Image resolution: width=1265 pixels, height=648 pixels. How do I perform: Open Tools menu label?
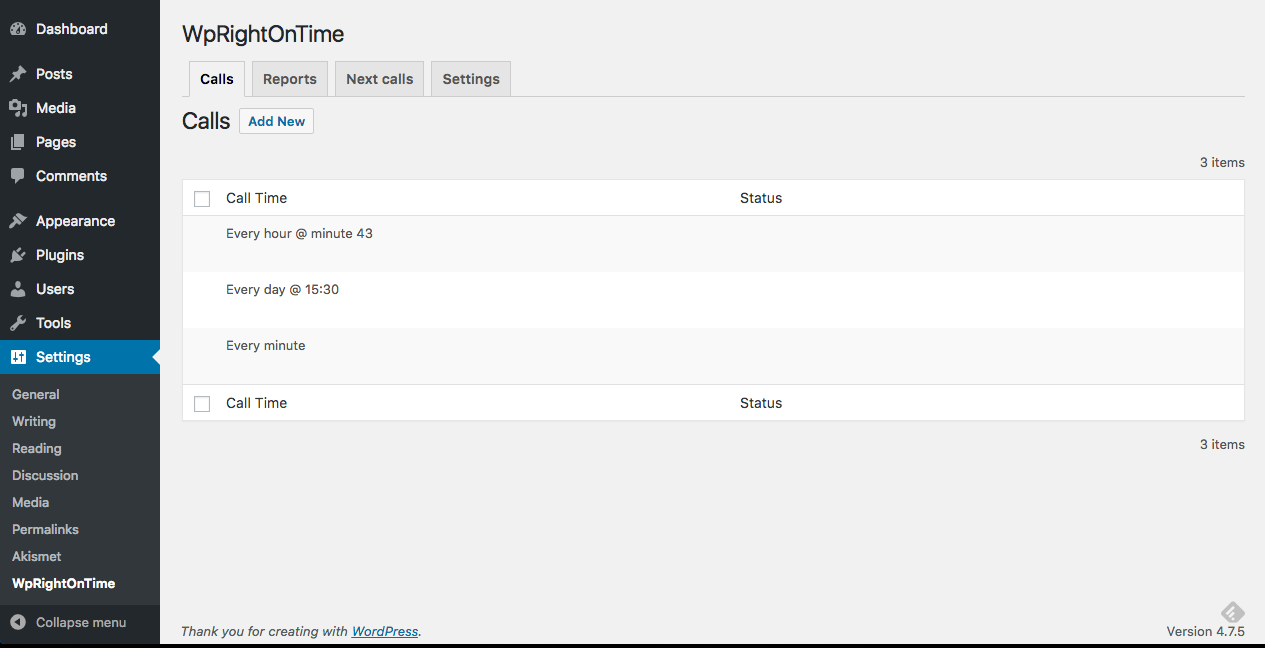pos(53,323)
